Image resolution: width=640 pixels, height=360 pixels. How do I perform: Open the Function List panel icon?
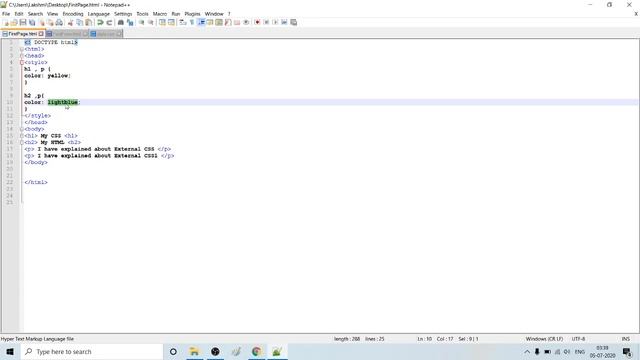coord(228,22)
